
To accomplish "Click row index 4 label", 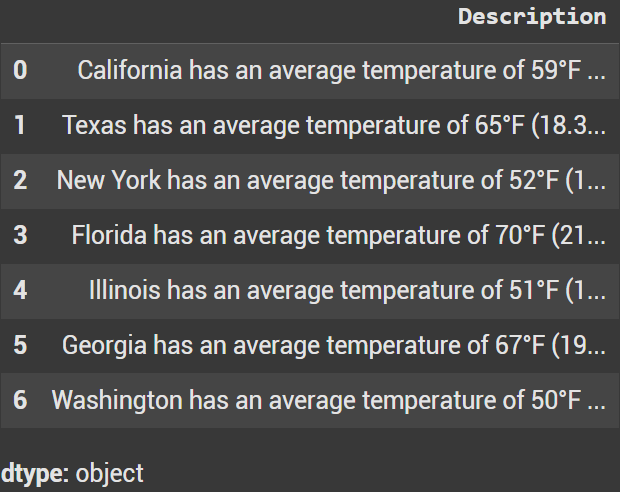I will point(20,290).
